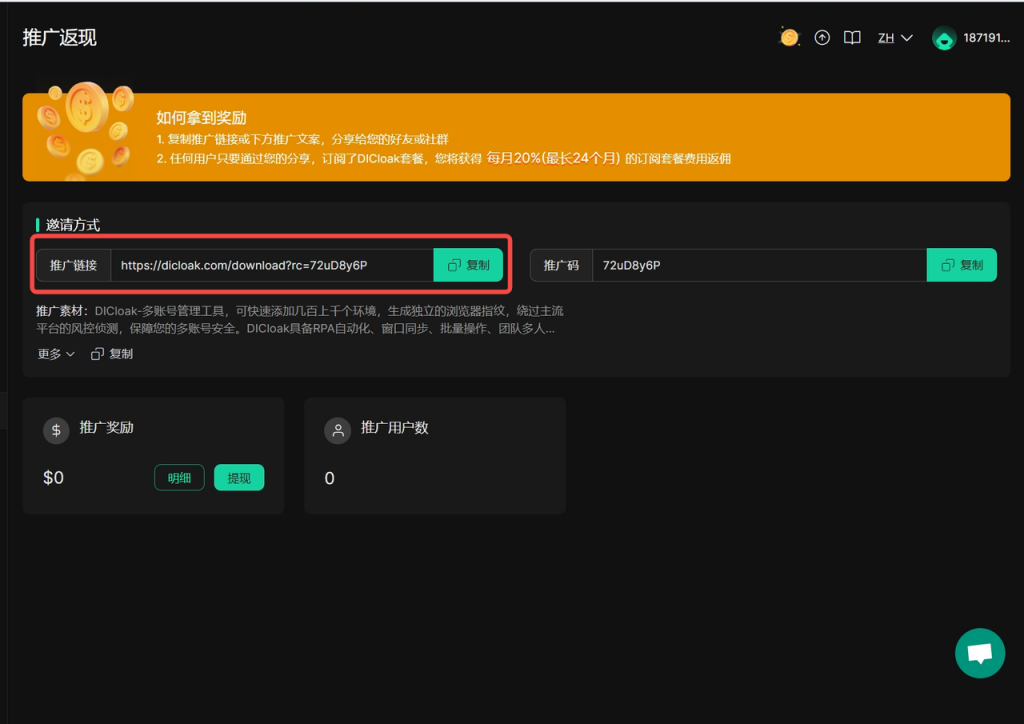Image resolution: width=1024 pixels, height=724 pixels.
Task: Click the gold coin rewards icon
Action: 789,38
